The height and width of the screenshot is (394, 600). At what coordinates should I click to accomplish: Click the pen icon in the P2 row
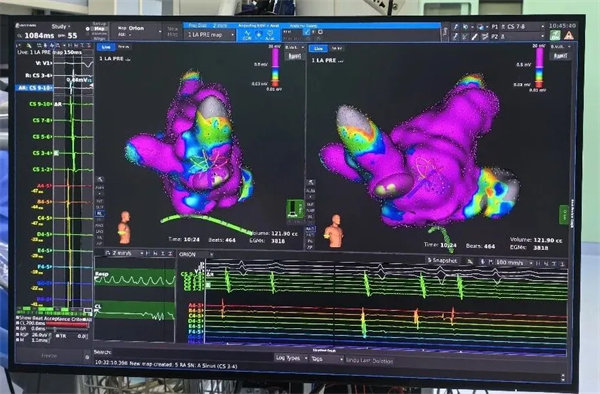456,37
